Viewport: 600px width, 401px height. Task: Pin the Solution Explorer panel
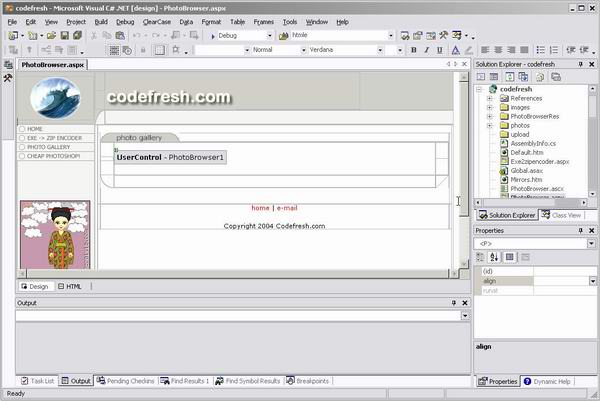click(x=580, y=64)
